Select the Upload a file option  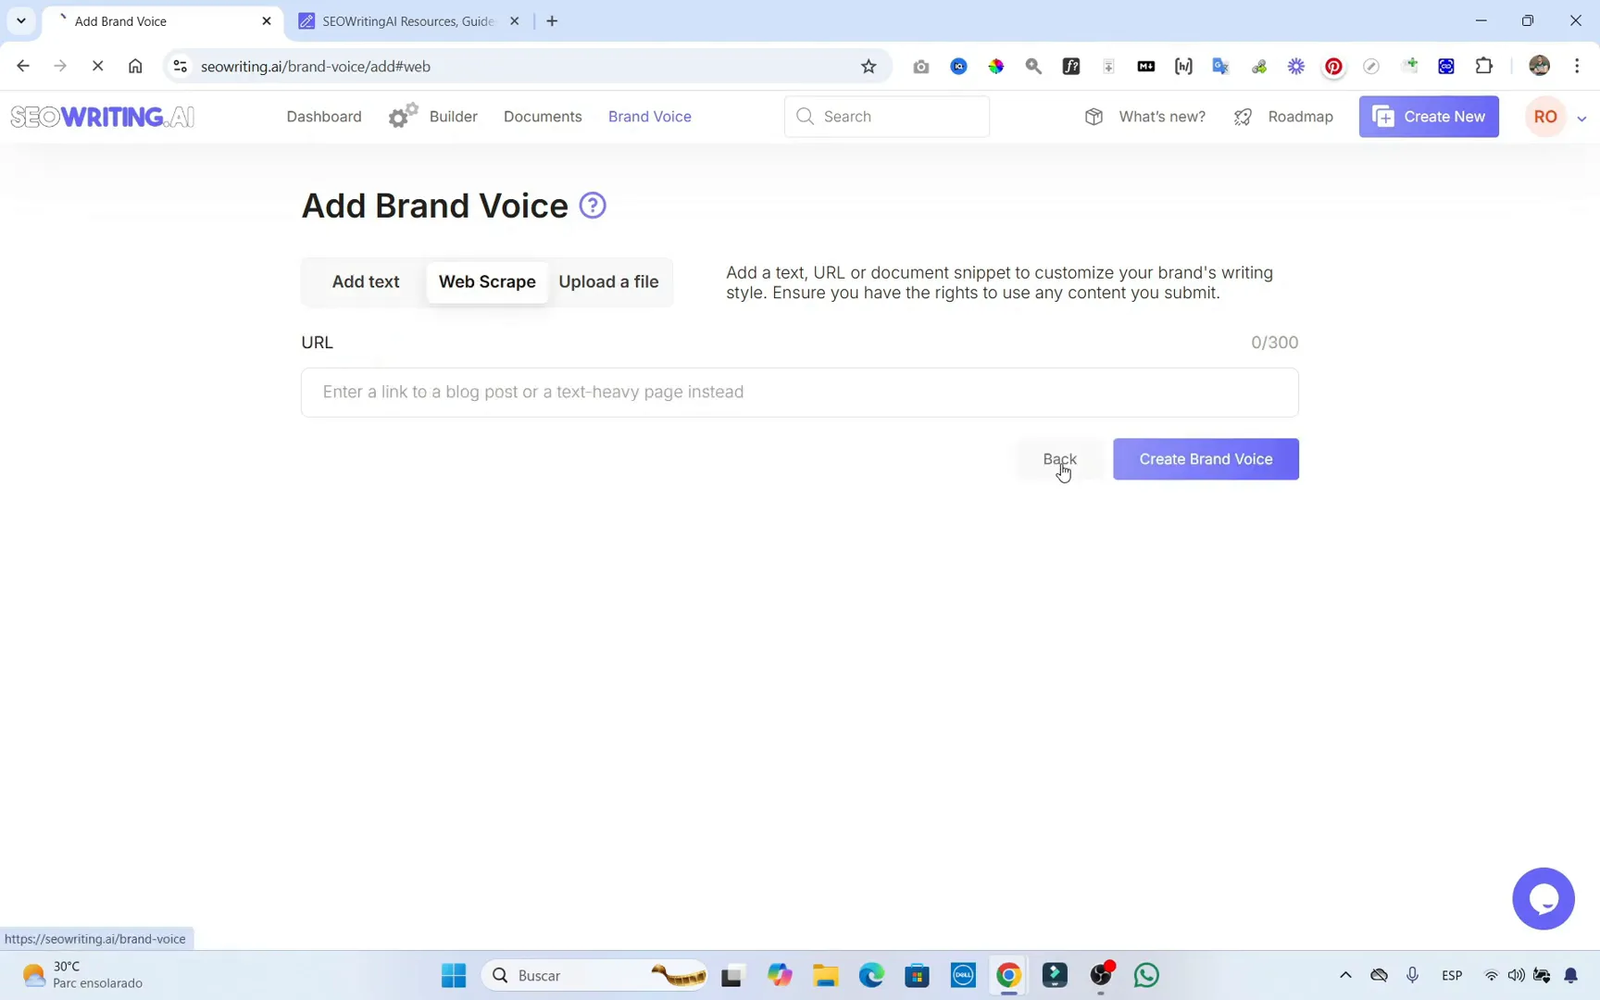(608, 282)
